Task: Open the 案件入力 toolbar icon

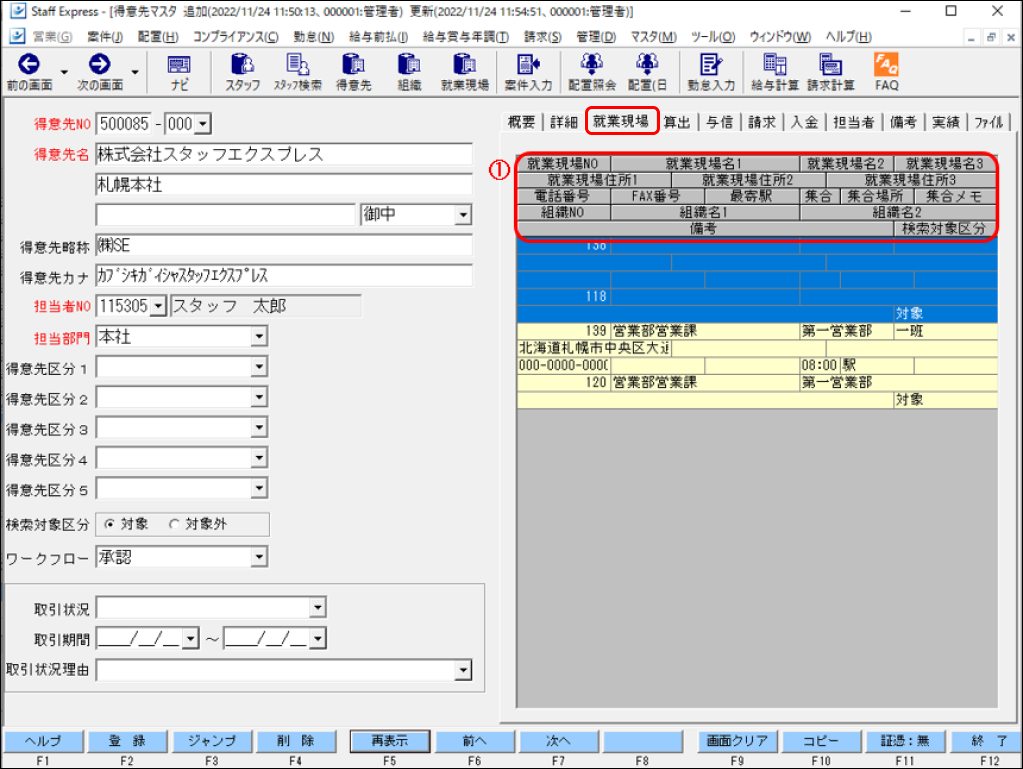Action: [x=528, y=72]
